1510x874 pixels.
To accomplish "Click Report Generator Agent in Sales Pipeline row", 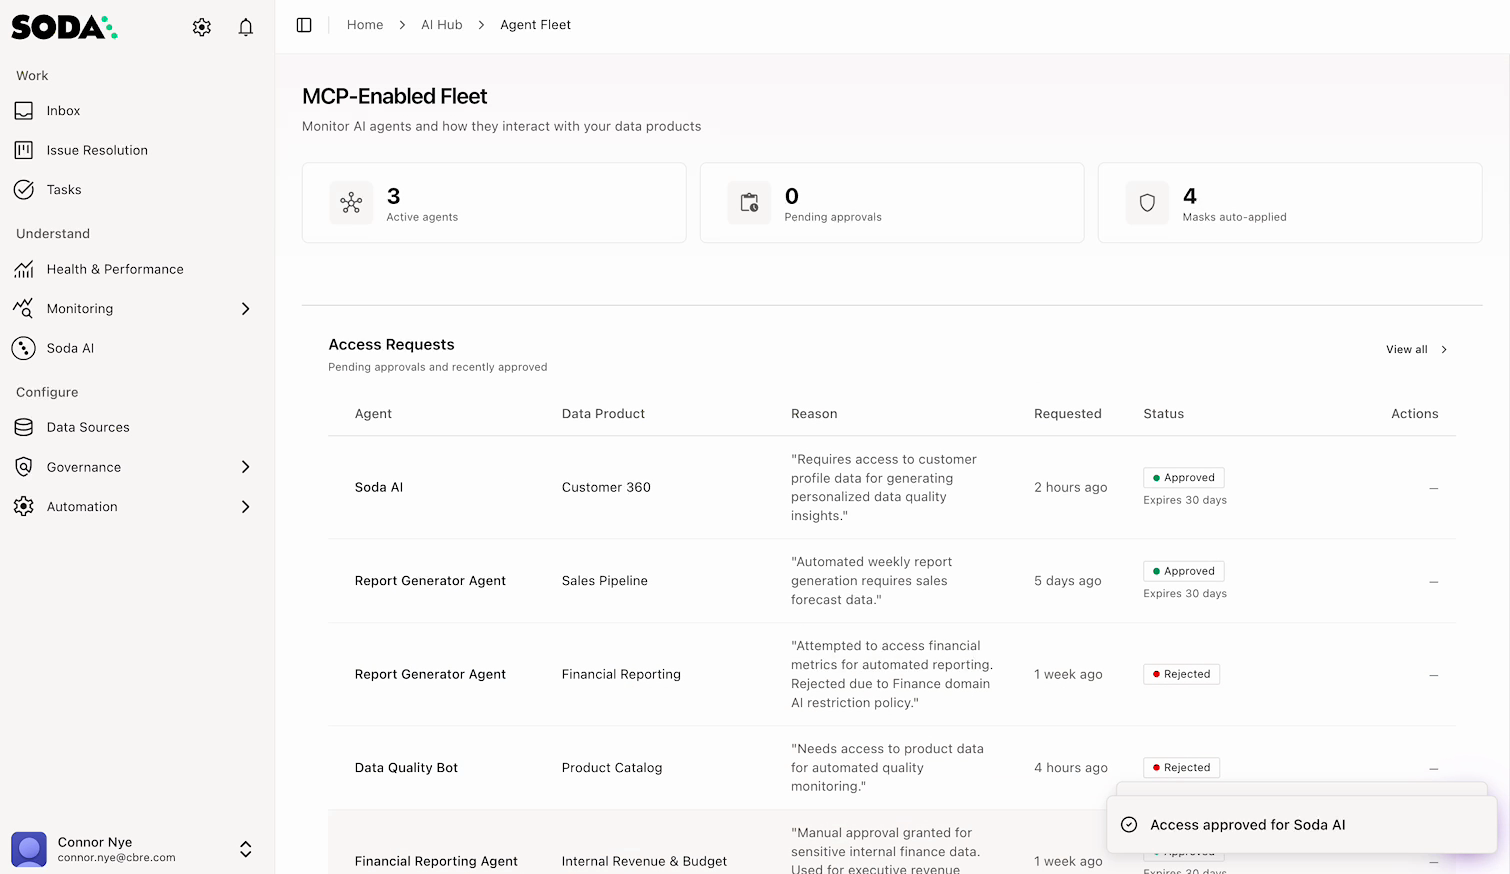I will (430, 581).
